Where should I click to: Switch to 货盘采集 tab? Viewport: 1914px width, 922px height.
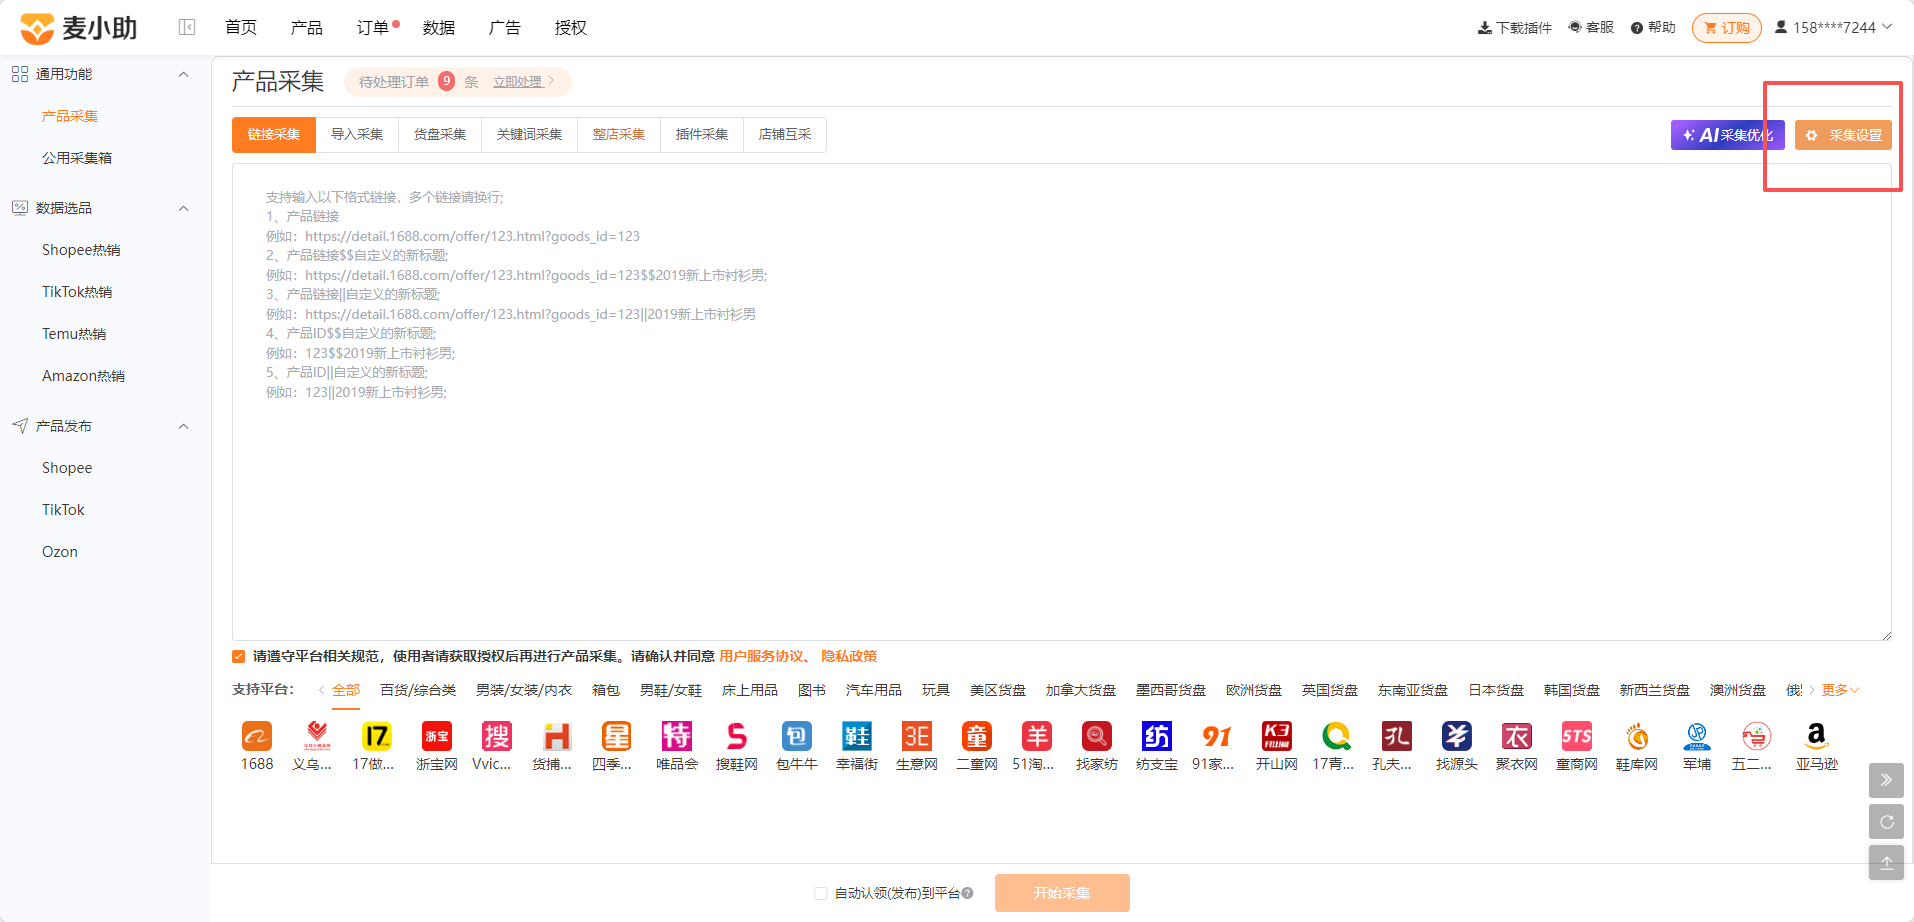coord(440,134)
